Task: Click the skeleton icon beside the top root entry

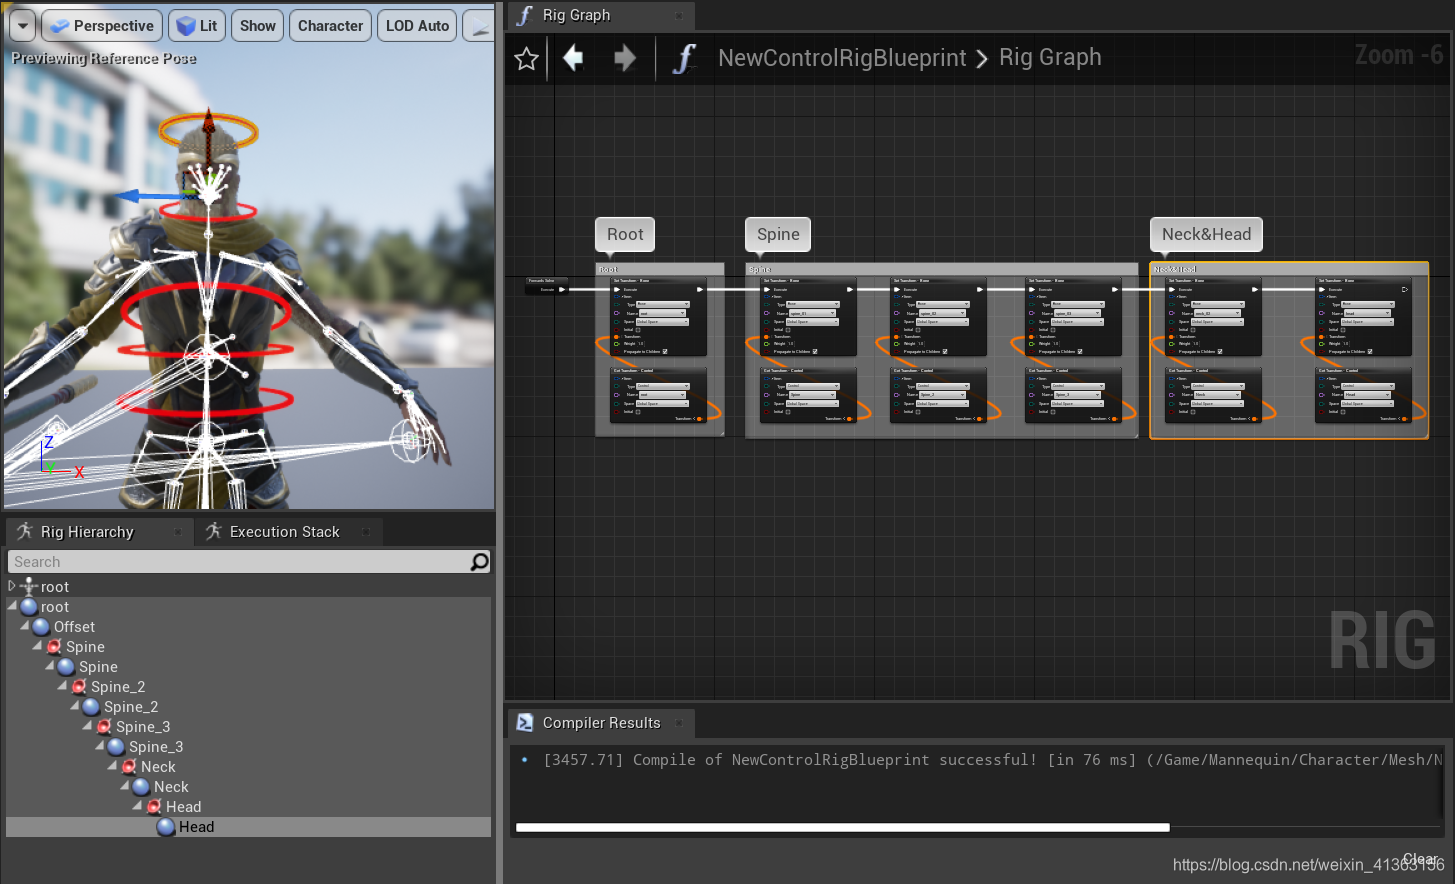Action: (x=27, y=586)
